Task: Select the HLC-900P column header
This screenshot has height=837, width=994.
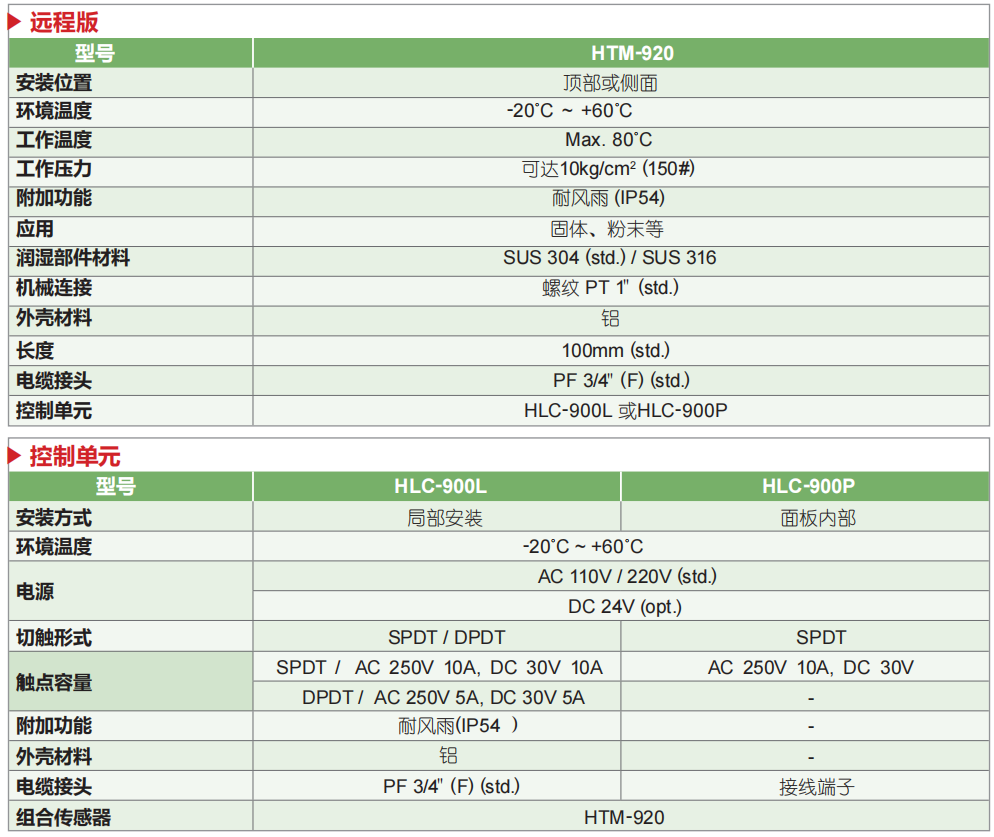Action: click(805, 486)
